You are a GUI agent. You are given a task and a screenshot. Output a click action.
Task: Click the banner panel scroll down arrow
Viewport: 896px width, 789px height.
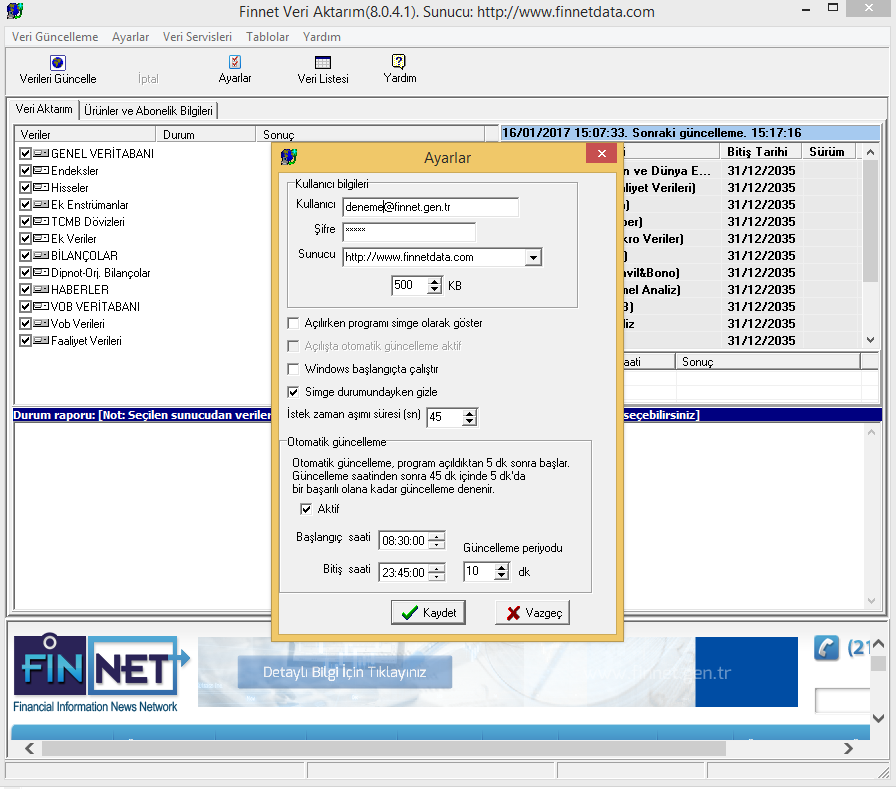(878, 718)
